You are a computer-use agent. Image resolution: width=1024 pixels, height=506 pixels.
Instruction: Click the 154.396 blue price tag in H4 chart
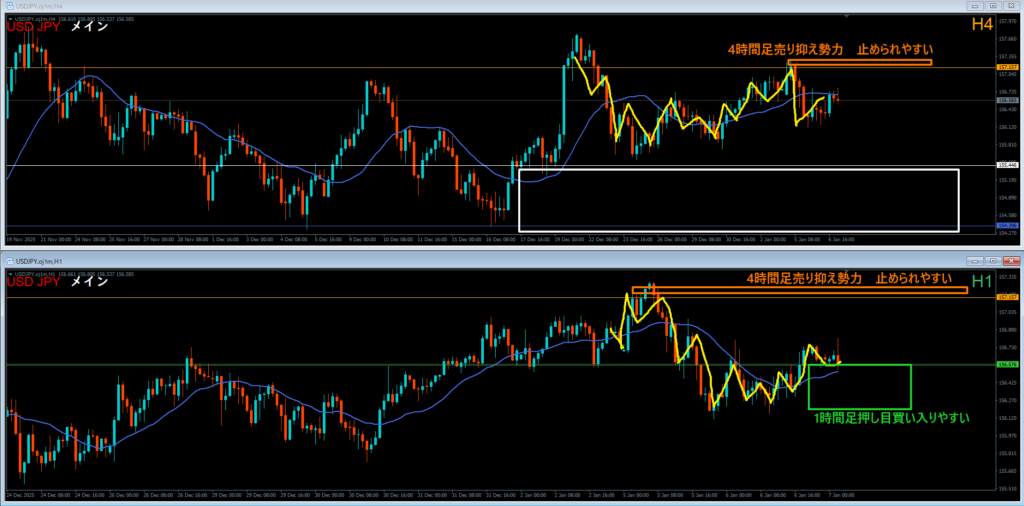click(1006, 226)
